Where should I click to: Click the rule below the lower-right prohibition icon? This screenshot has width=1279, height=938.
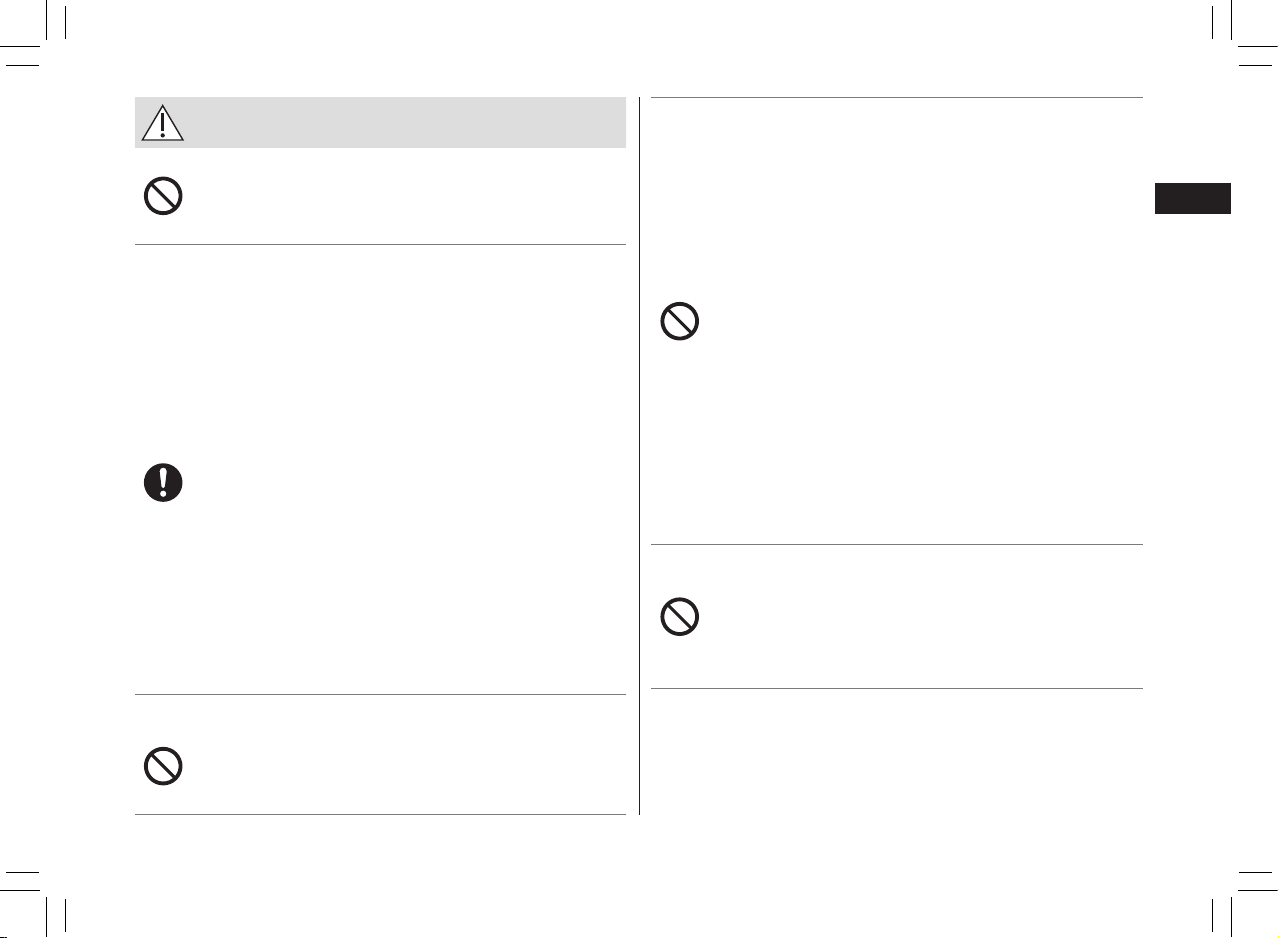[x=897, y=688]
